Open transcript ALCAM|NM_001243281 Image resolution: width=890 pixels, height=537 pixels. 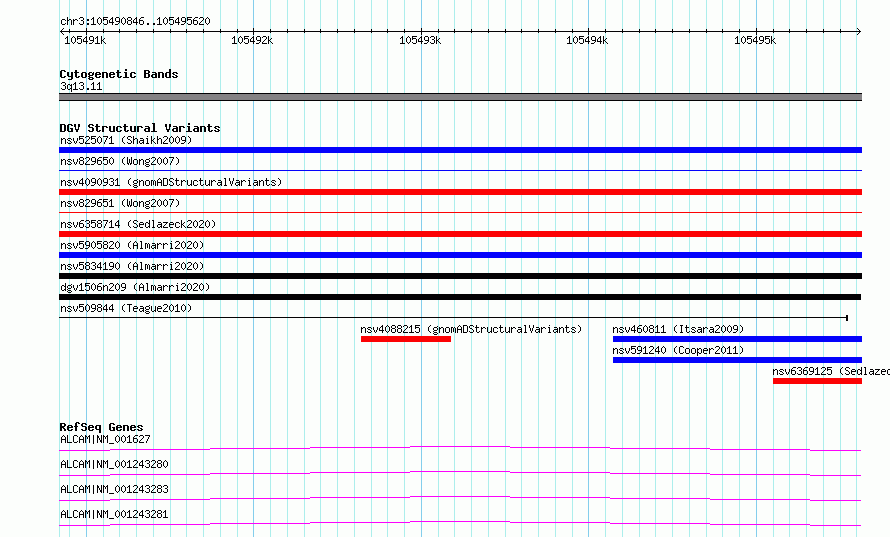tap(114, 514)
